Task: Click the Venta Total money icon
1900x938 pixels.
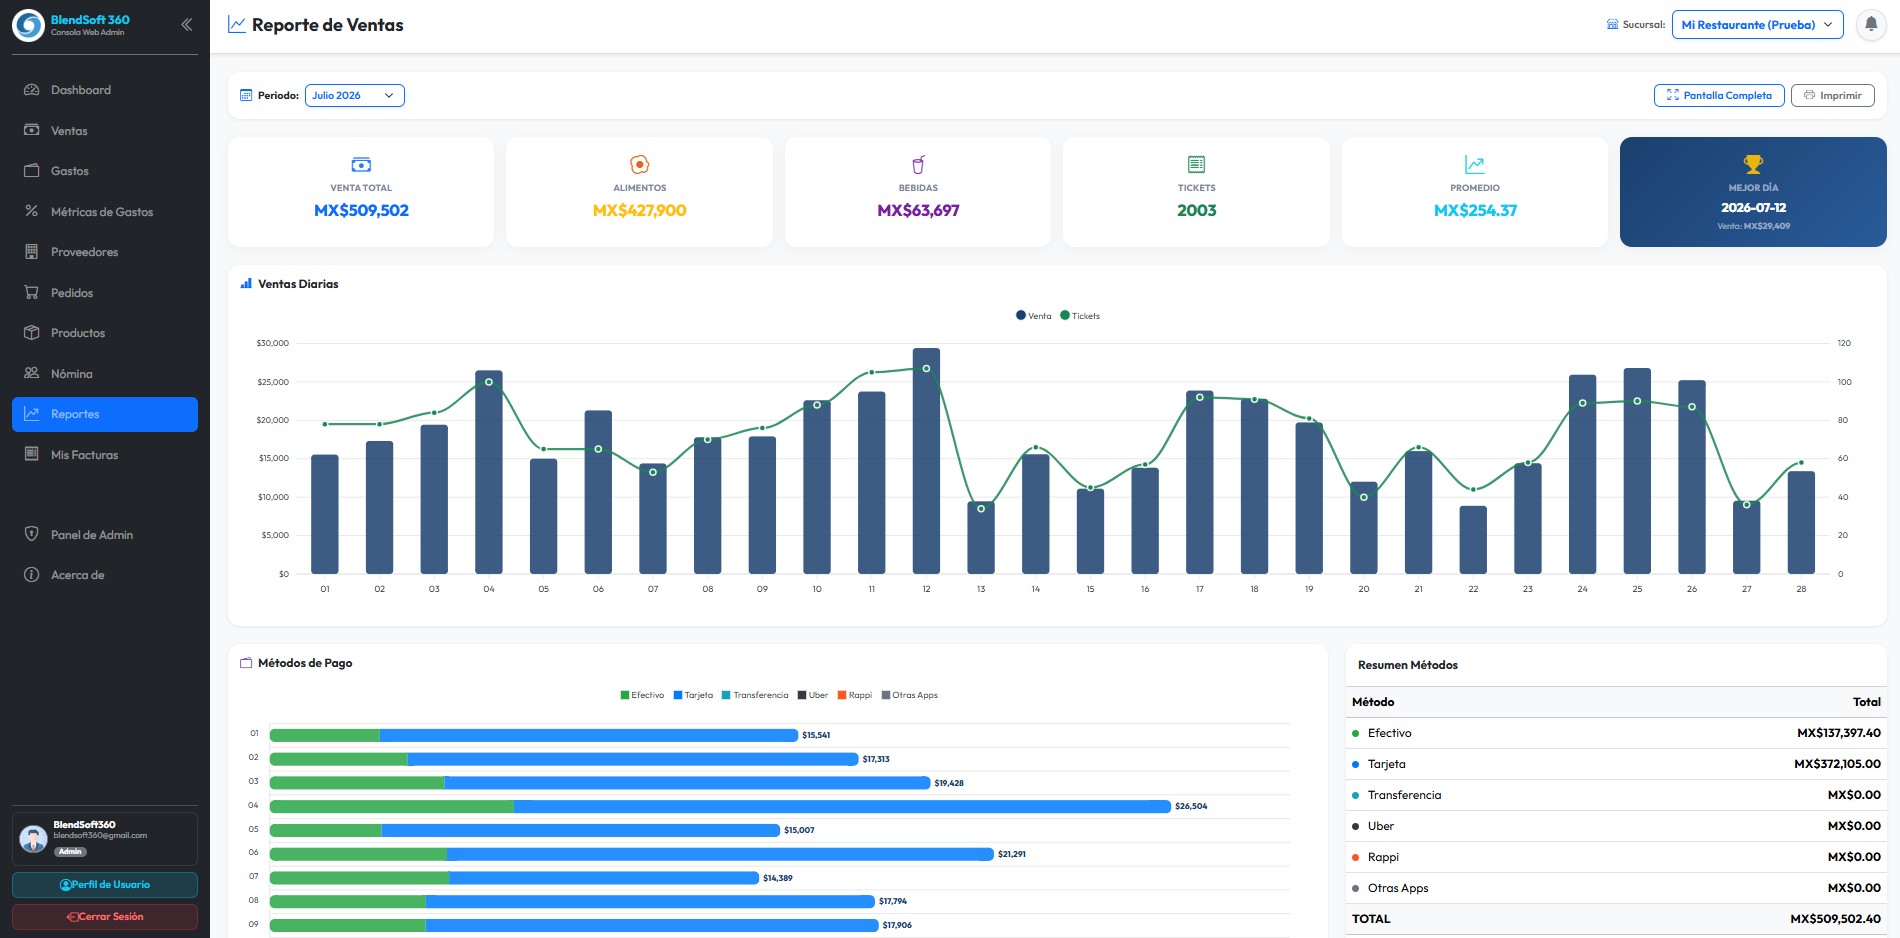Action: point(361,164)
